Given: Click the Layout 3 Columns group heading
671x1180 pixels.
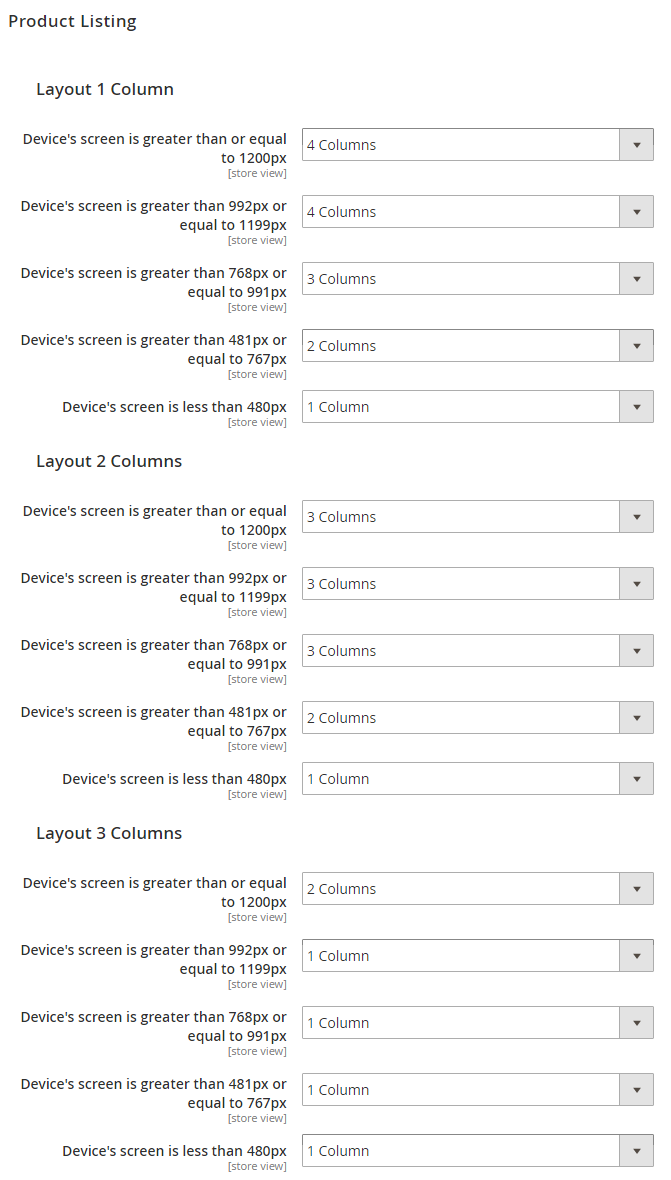Looking at the screenshot, I should 109,833.
